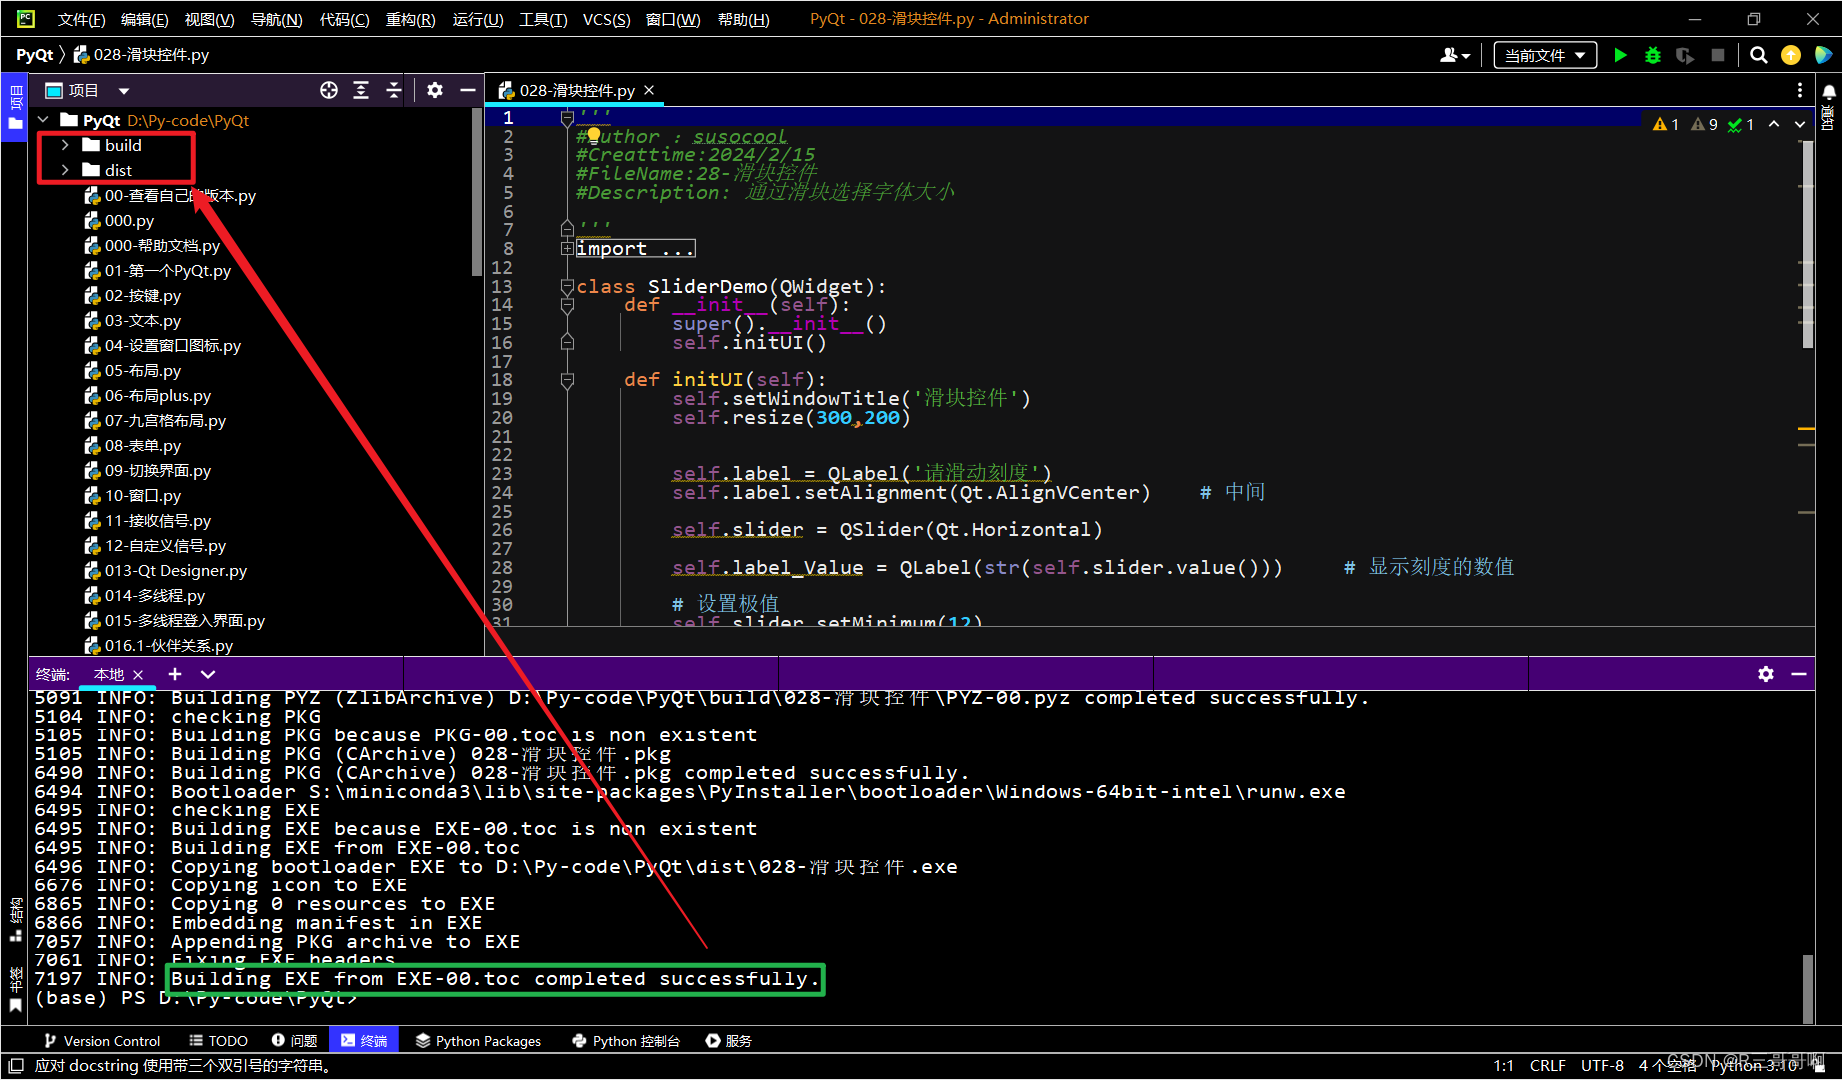The height and width of the screenshot is (1080, 1842).
Task: Click the intention lightbulb on line 2
Action: point(594,135)
